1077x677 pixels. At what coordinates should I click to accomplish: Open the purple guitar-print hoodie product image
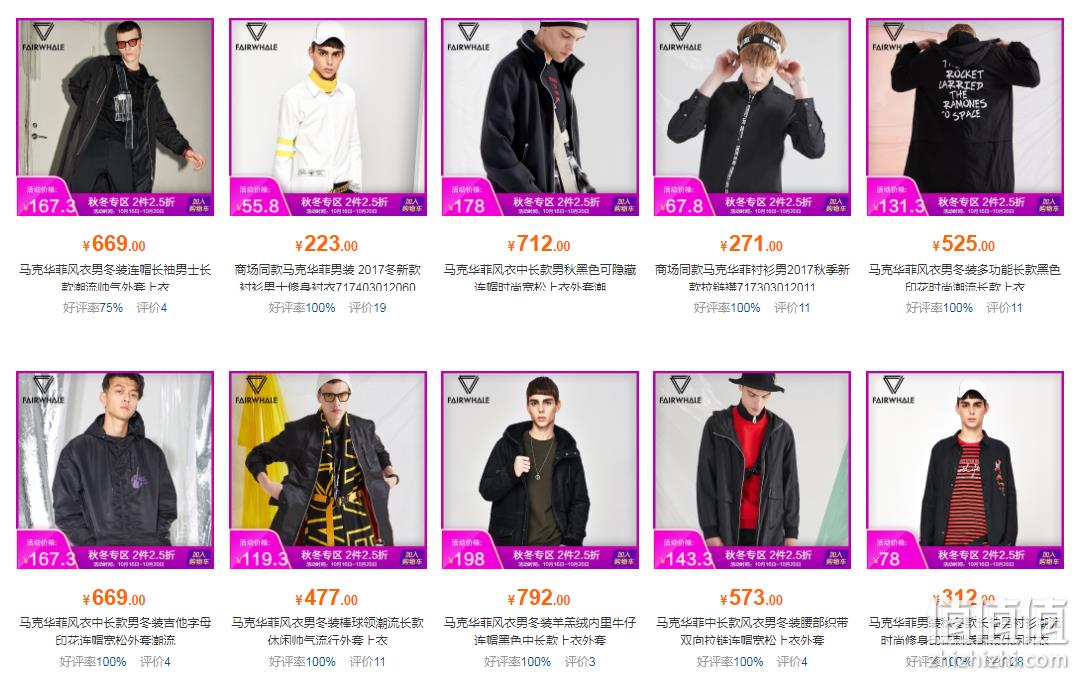pyautogui.click(x=115, y=470)
